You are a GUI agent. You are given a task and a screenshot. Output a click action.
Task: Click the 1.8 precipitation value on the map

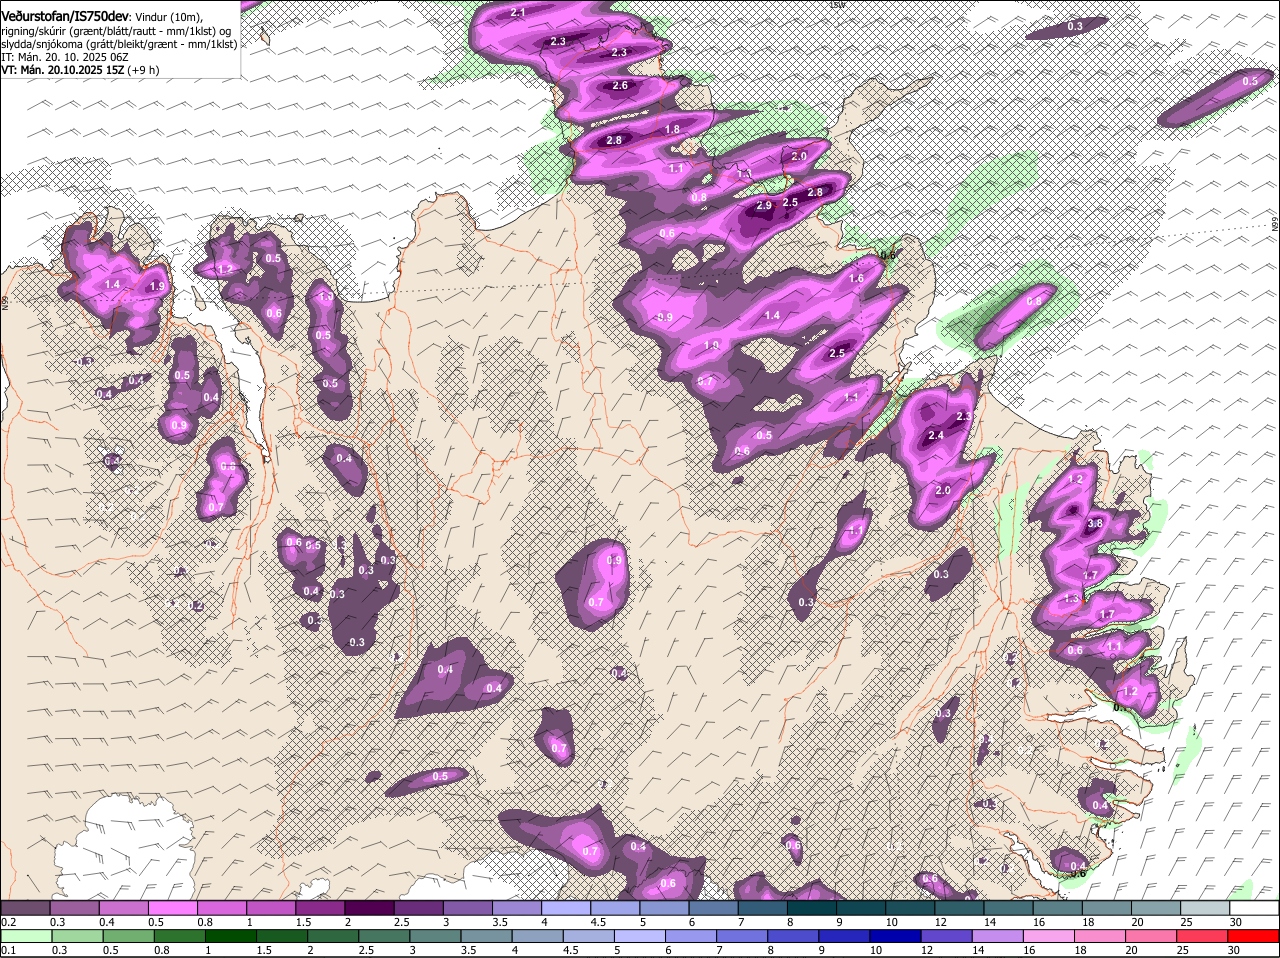[x=672, y=129]
